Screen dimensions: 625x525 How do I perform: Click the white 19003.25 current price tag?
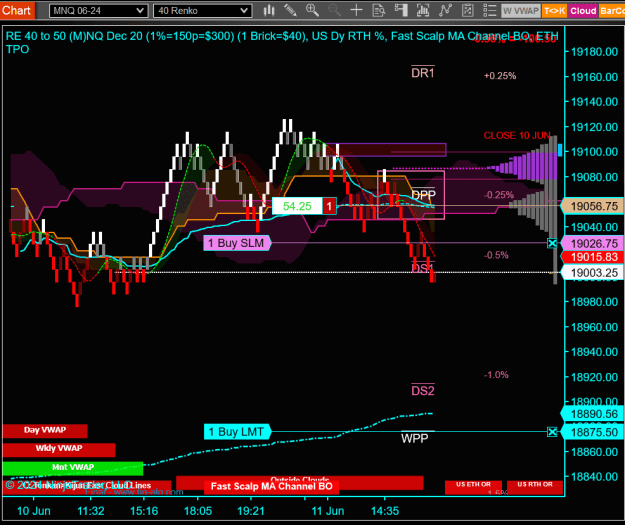point(593,273)
